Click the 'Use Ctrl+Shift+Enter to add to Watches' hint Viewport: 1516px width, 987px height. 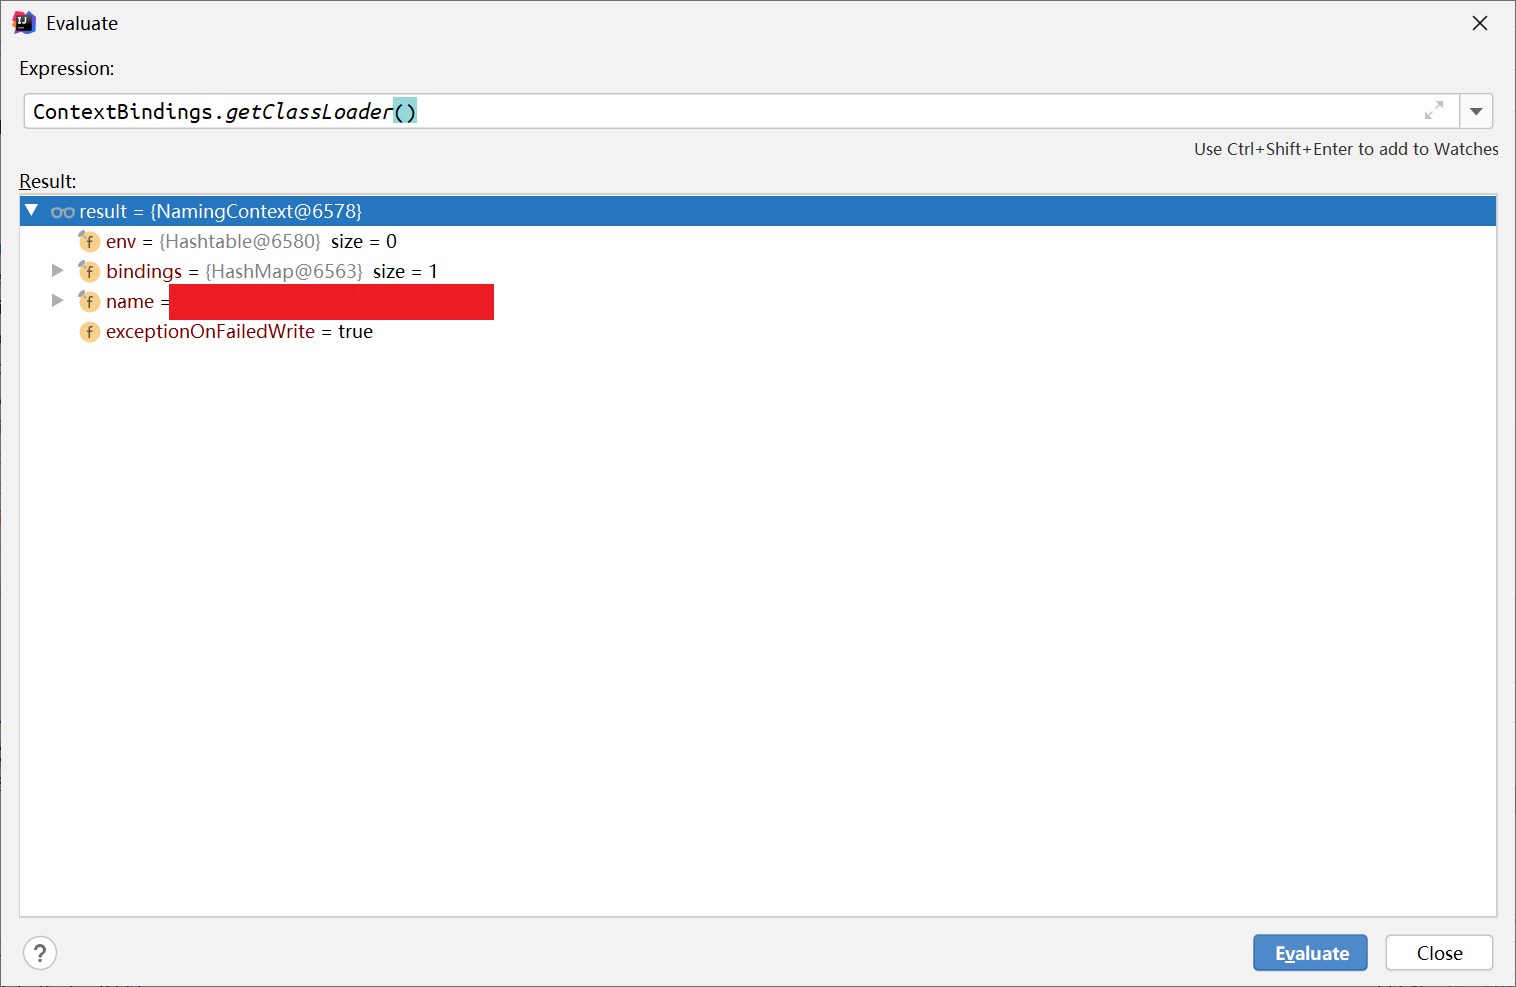pos(1346,149)
